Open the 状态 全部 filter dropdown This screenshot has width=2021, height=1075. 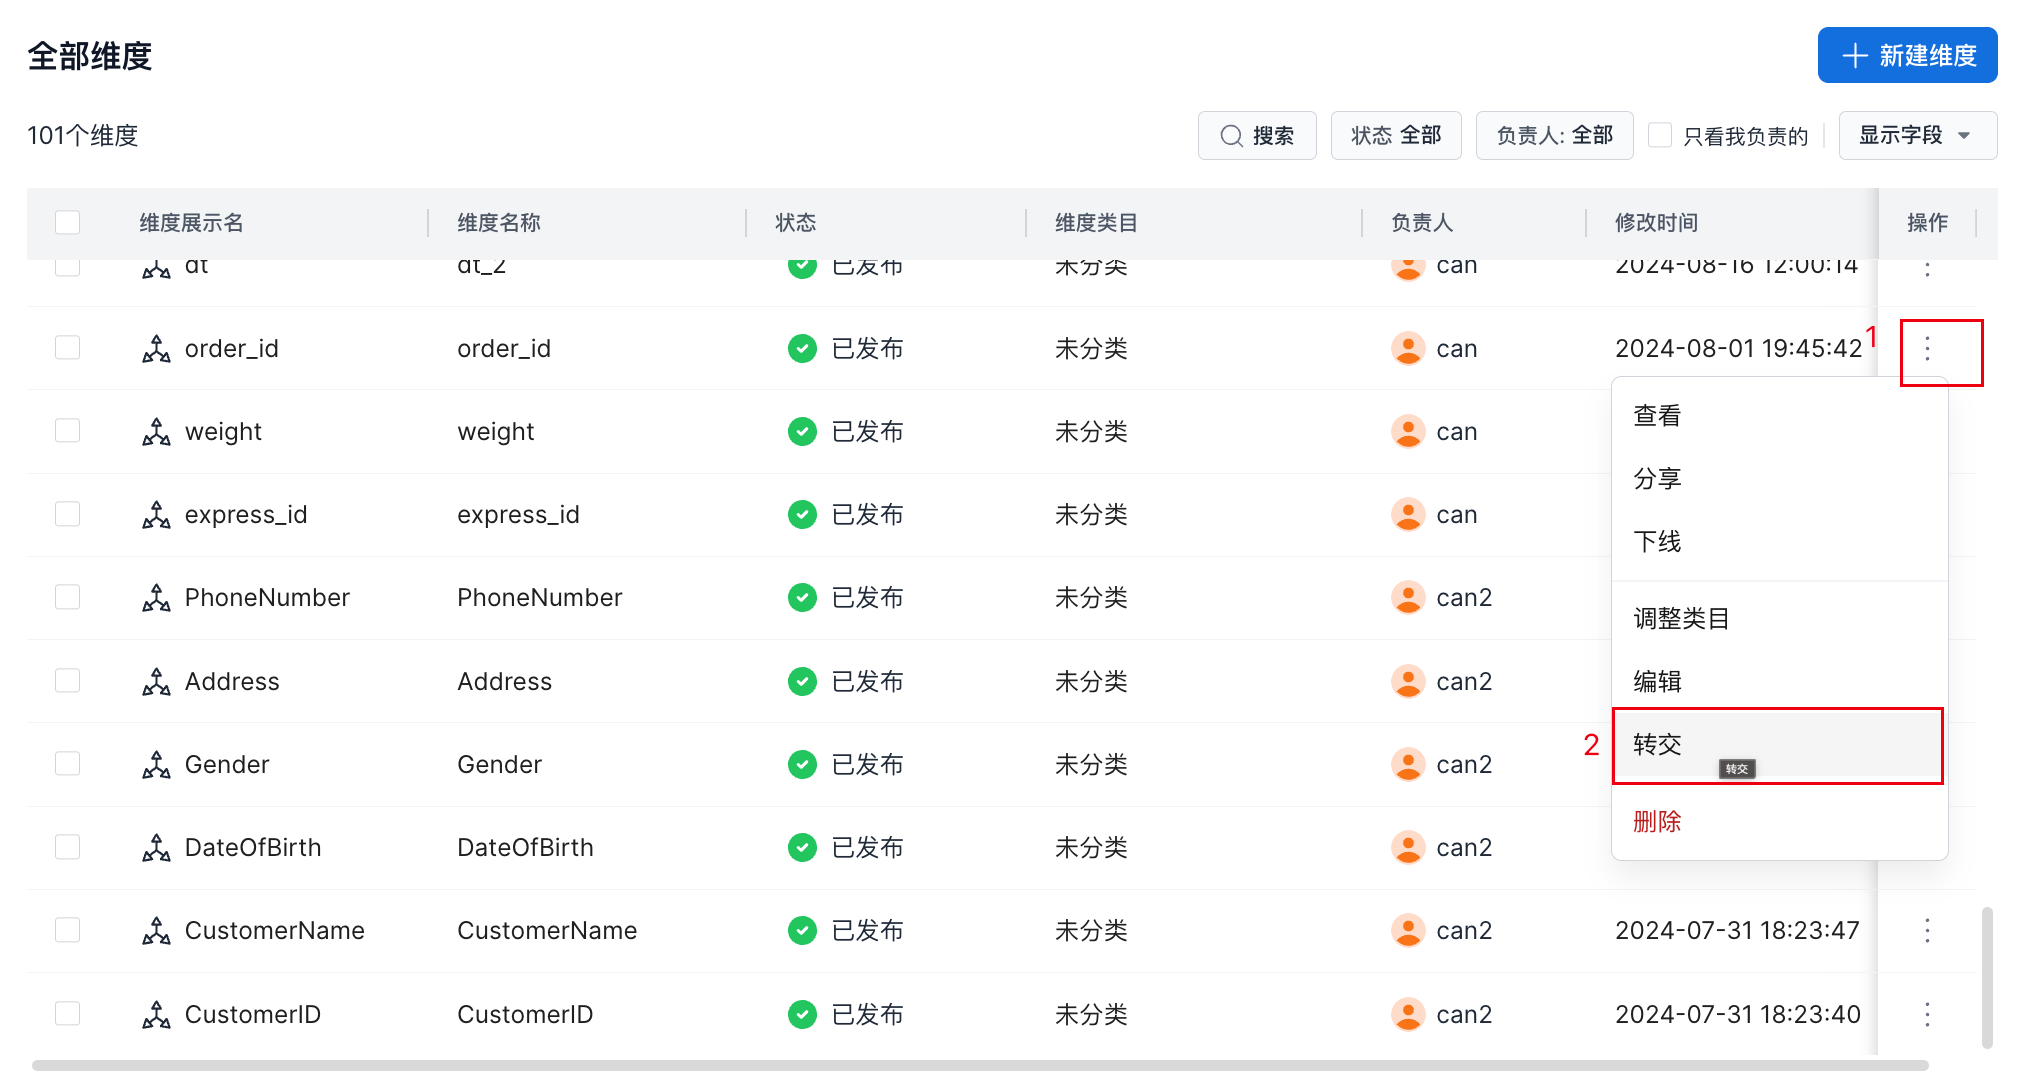(1395, 135)
